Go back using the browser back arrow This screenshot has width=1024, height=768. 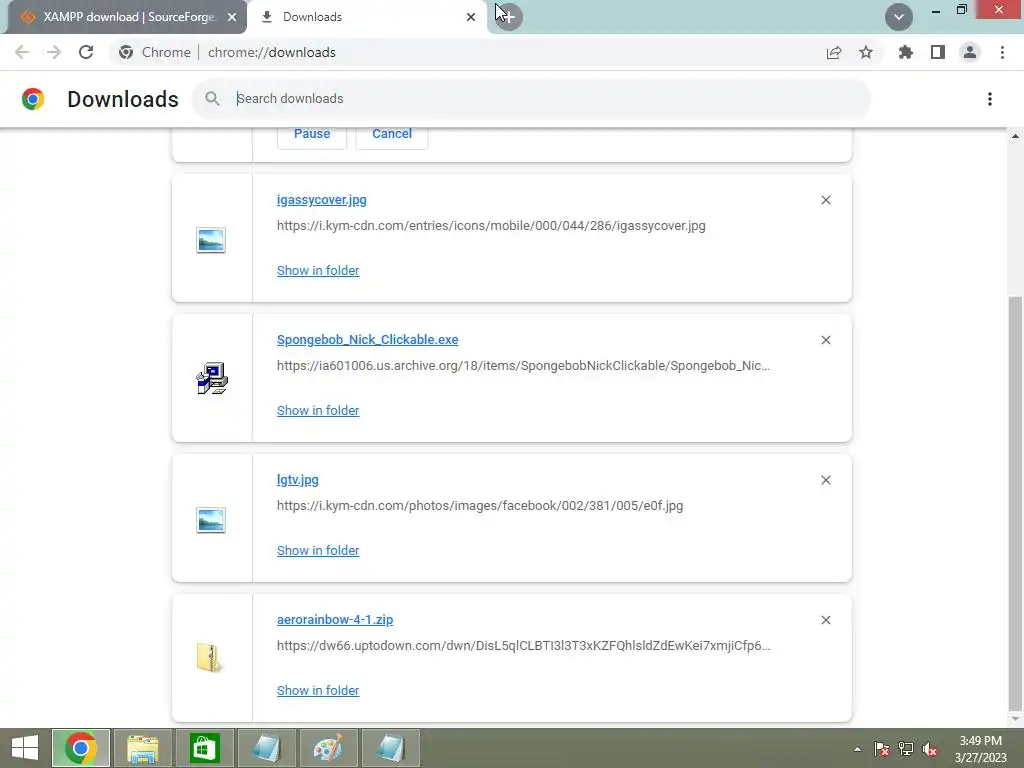22,52
